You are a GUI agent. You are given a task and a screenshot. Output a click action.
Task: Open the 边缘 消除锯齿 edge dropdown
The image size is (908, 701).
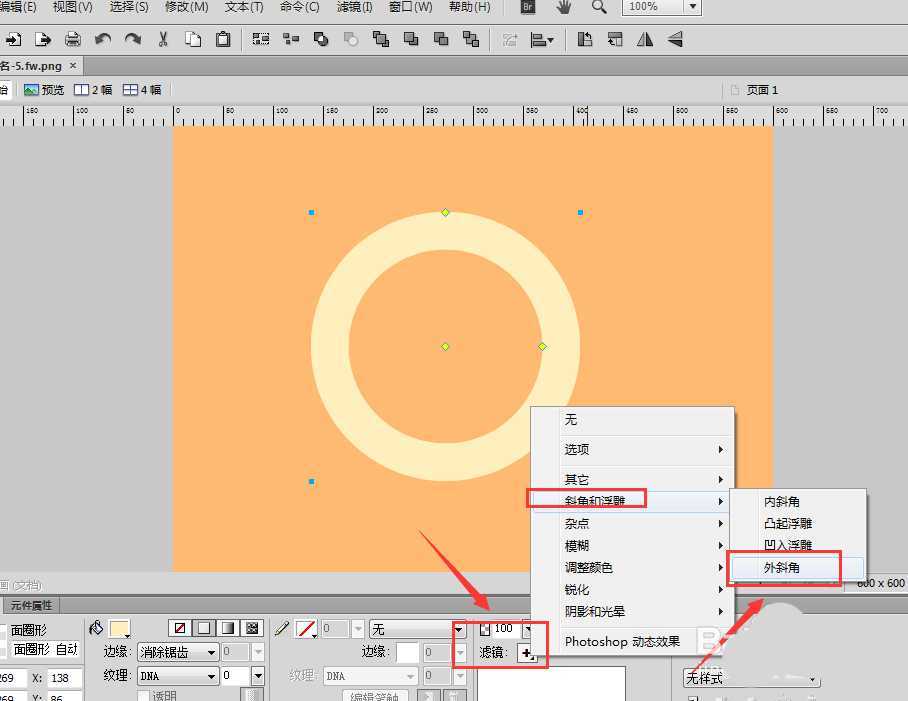click(x=213, y=651)
